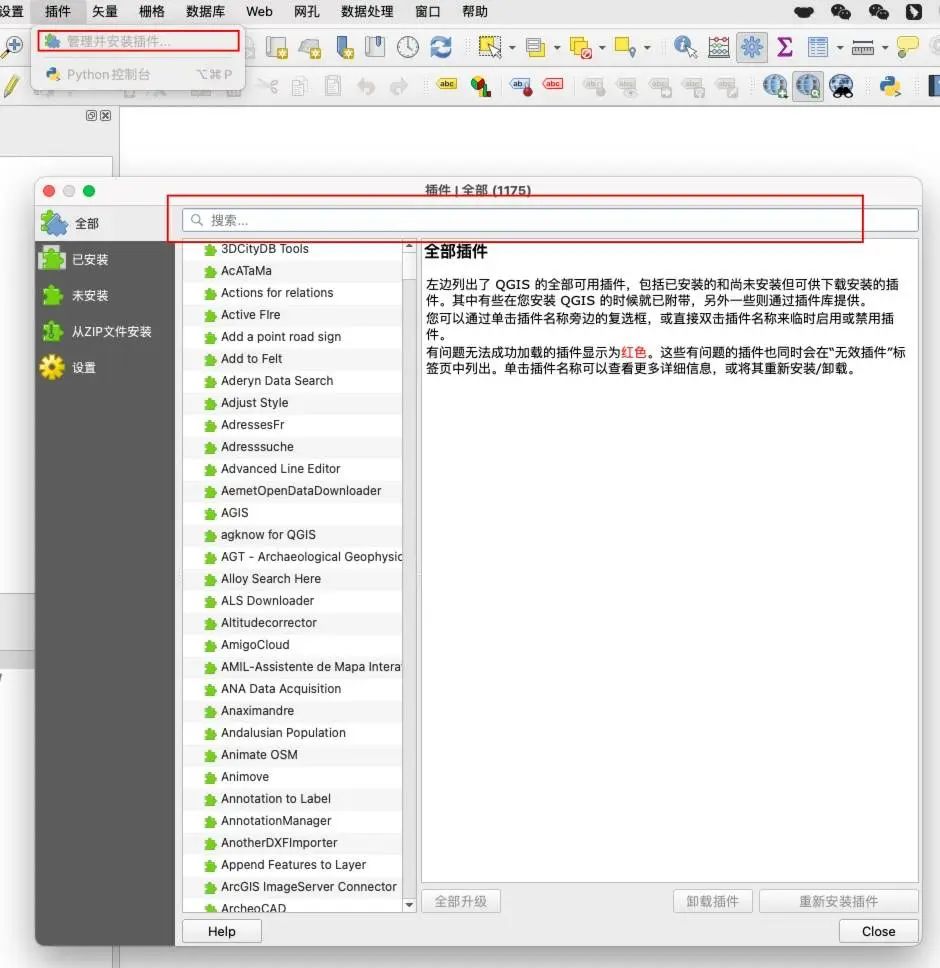Click the globe with plus sign icon
This screenshot has height=968, width=940.
point(775,86)
